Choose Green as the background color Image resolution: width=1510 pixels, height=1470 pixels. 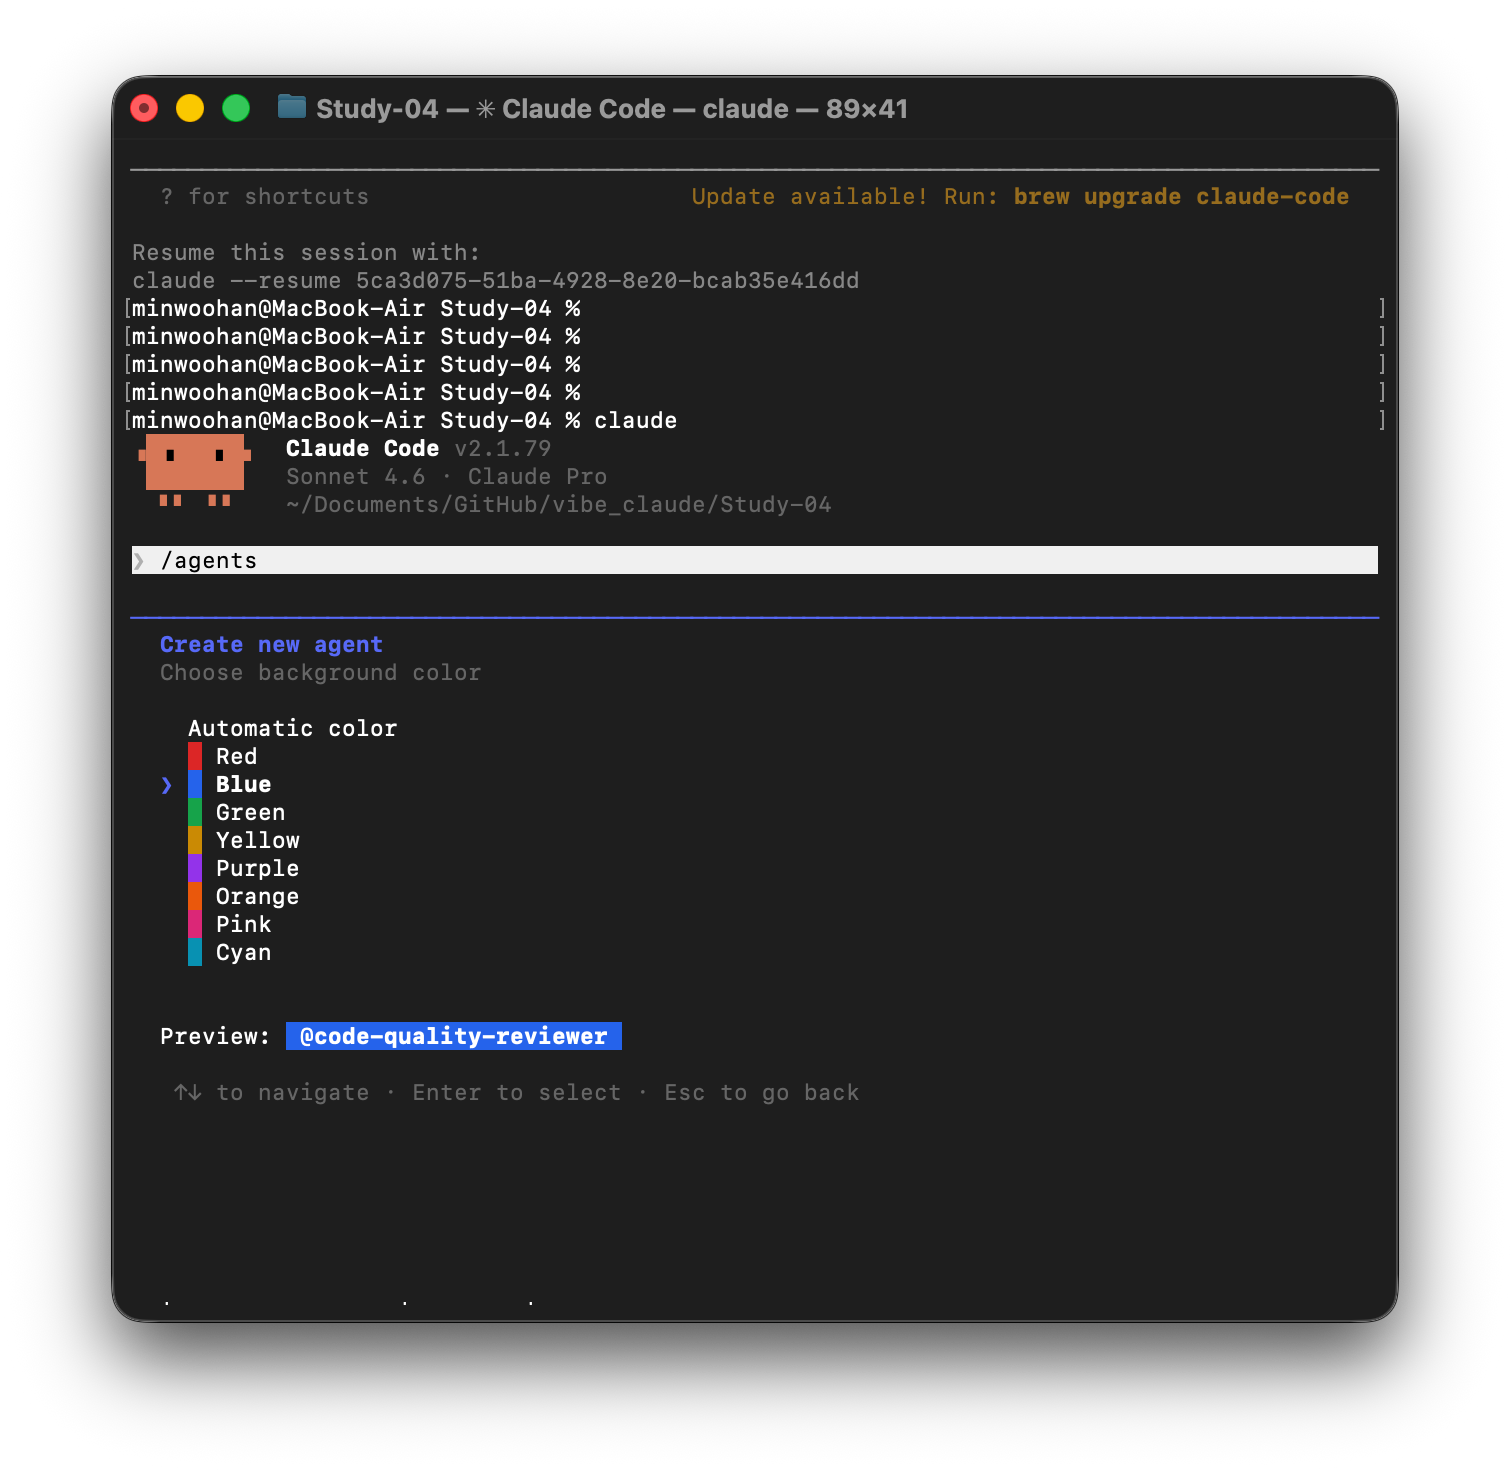tap(250, 813)
